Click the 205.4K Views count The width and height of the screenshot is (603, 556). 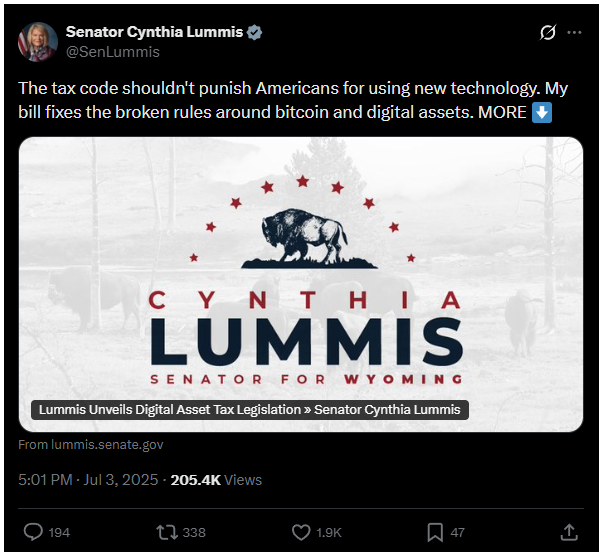(x=216, y=480)
